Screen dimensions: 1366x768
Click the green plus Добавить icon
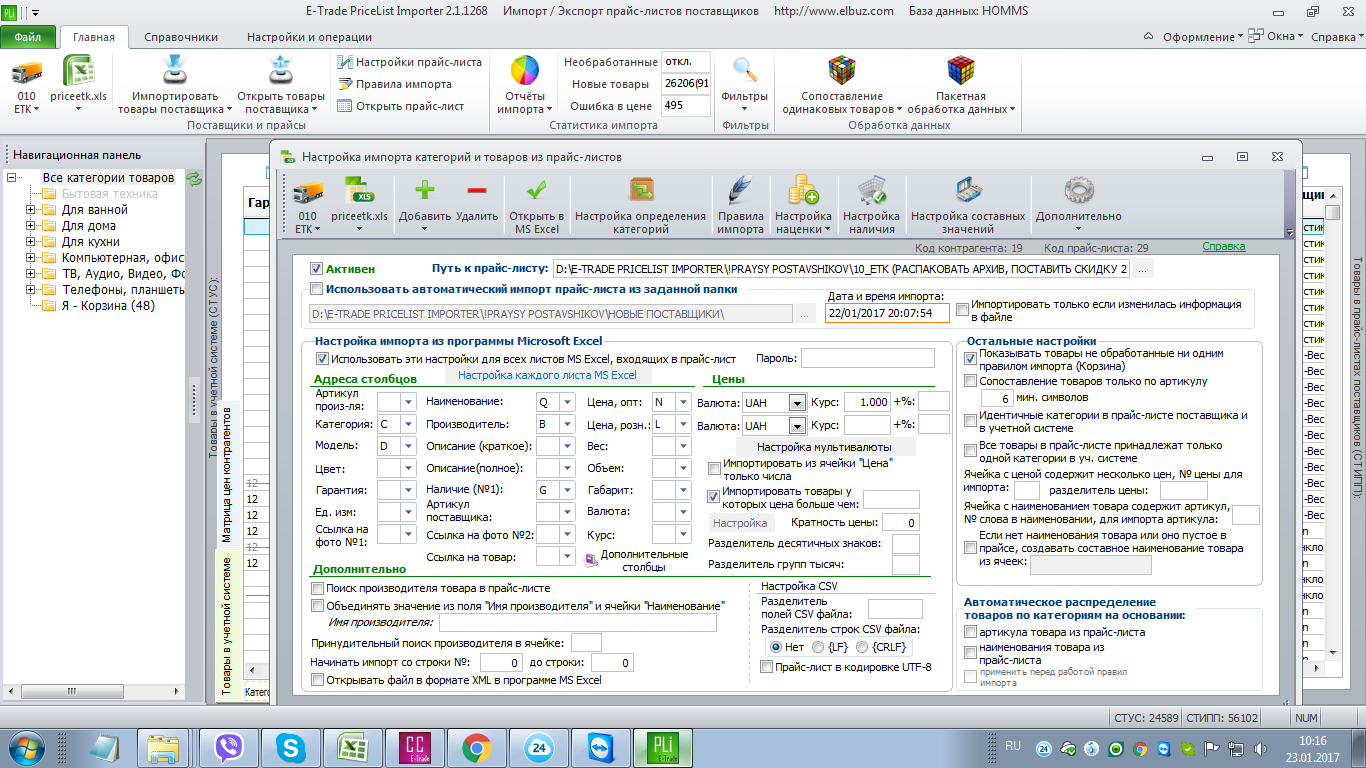point(425,190)
